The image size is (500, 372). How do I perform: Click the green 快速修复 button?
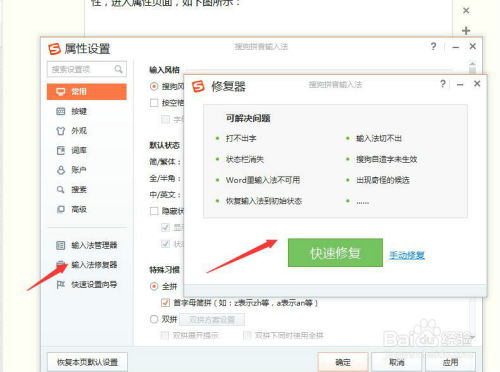tap(335, 253)
